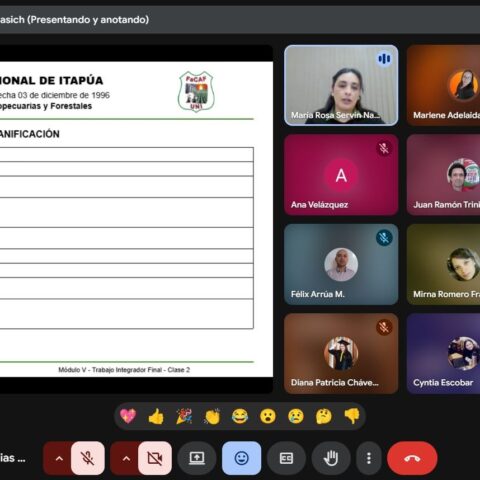480x480 pixels.
Task: Raise your hand
Action: click(331, 458)
